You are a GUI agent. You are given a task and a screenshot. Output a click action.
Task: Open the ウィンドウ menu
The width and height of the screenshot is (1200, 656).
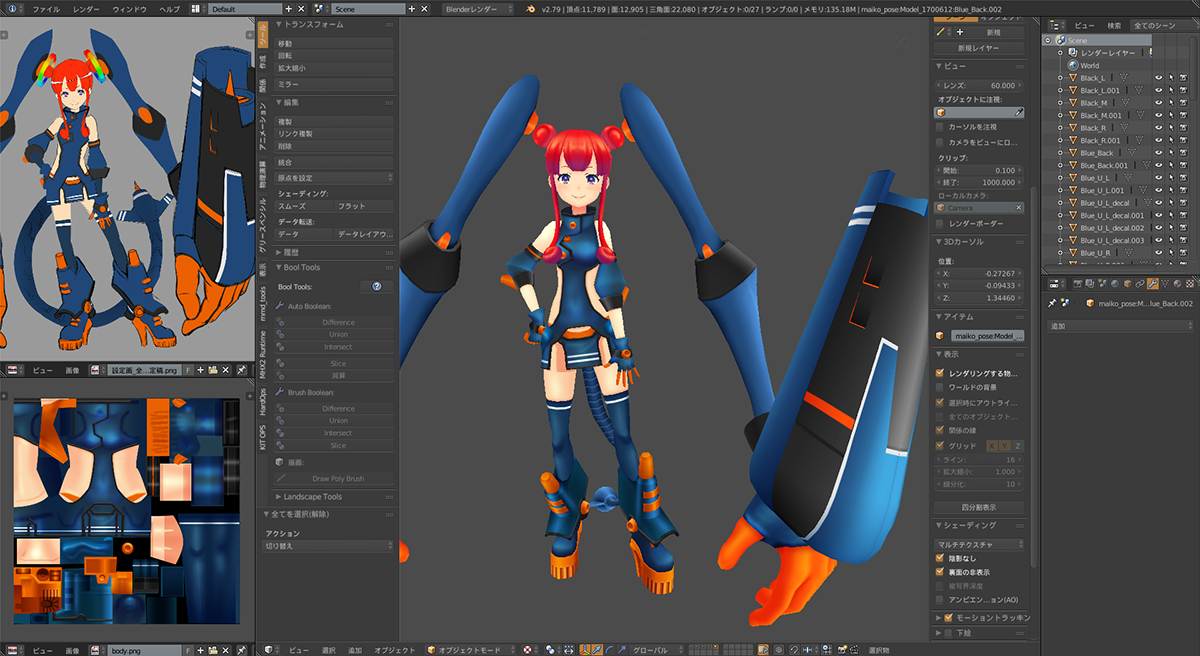pos(129,9)
